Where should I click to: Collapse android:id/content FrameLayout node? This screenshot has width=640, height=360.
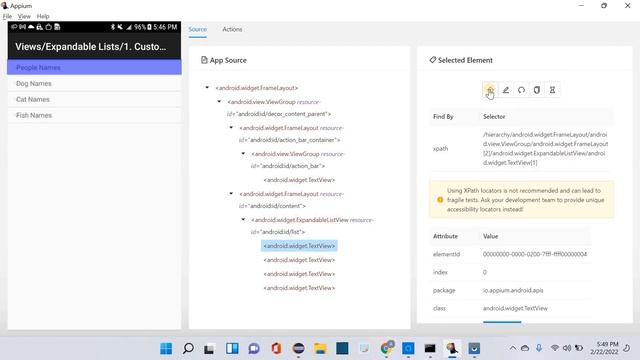click(231, 193)
